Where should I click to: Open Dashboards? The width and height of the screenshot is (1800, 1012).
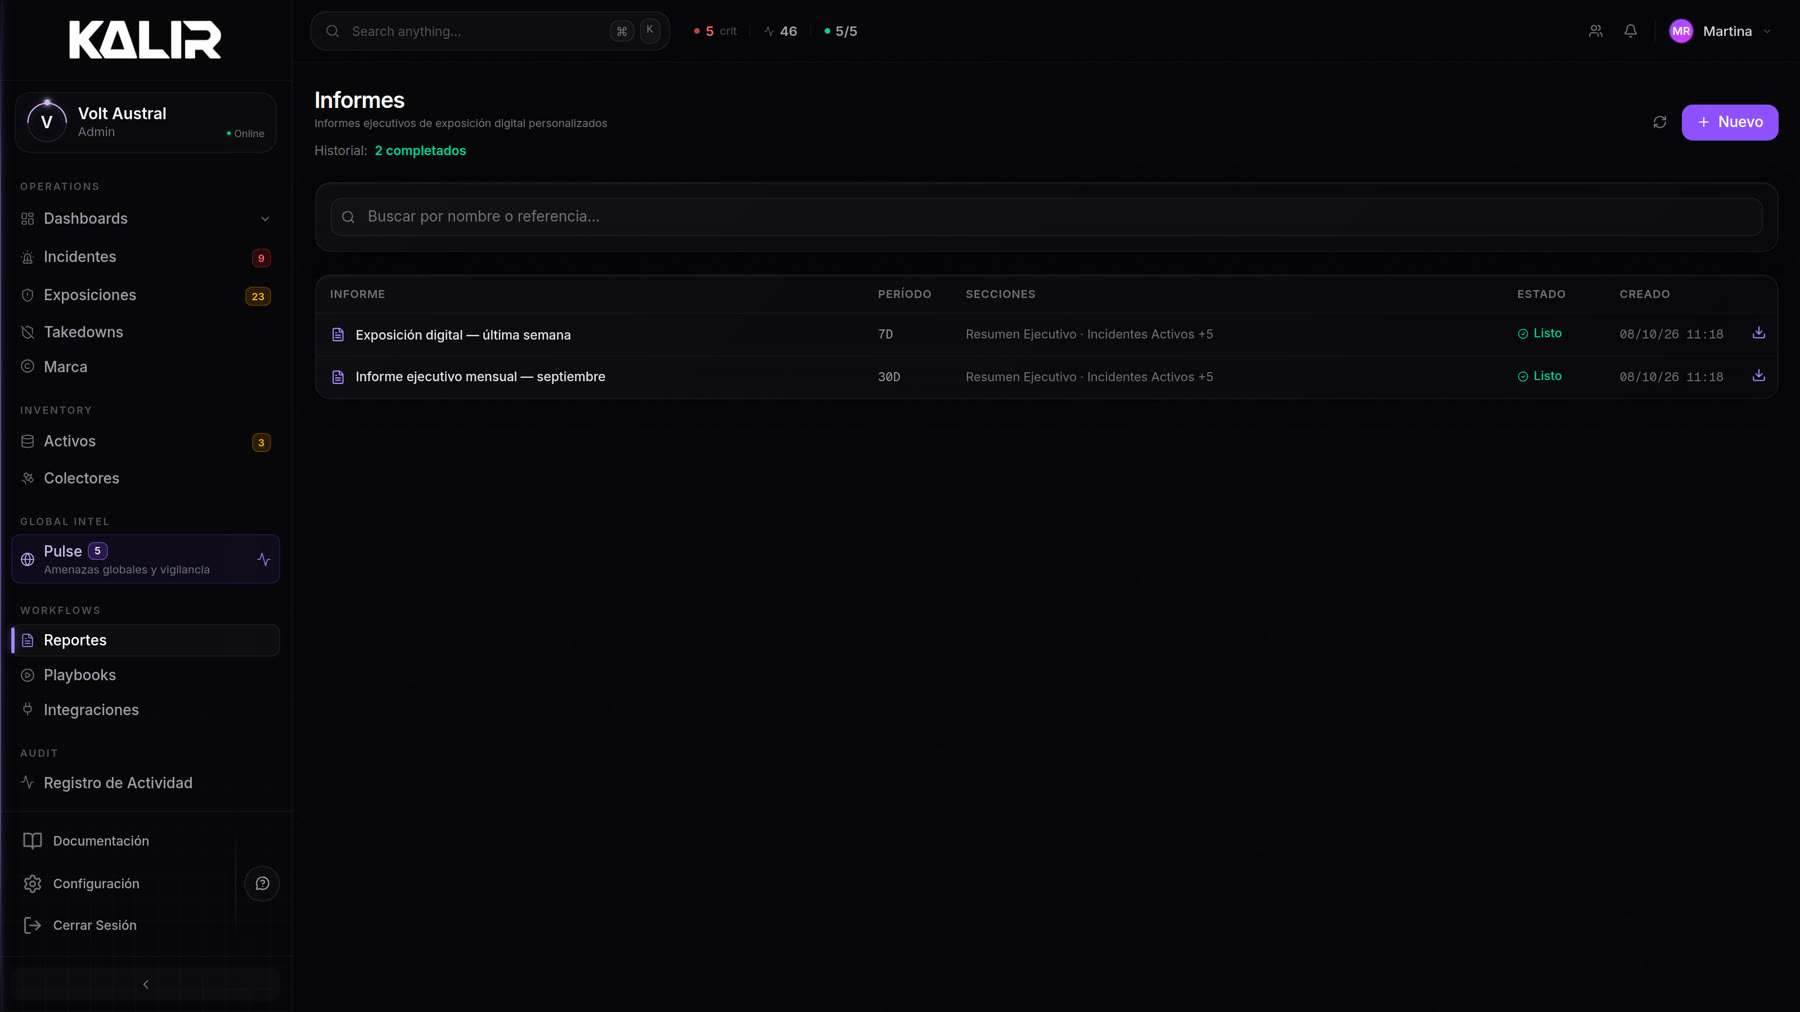tap(145, 219)
